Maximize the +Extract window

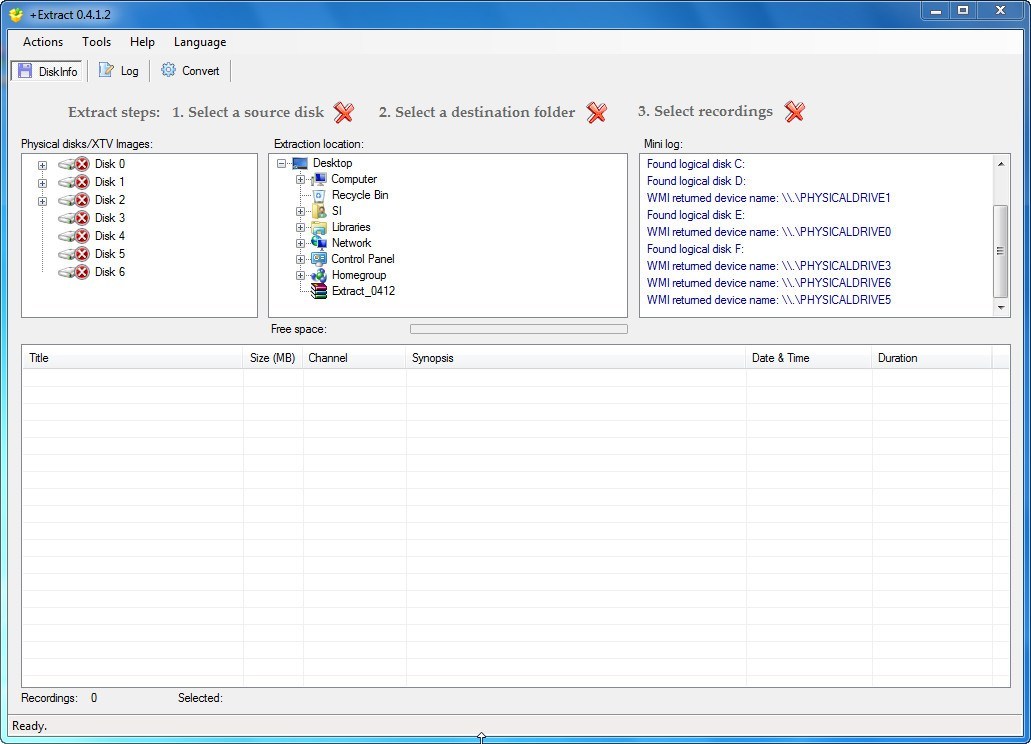tap(963, 11)
